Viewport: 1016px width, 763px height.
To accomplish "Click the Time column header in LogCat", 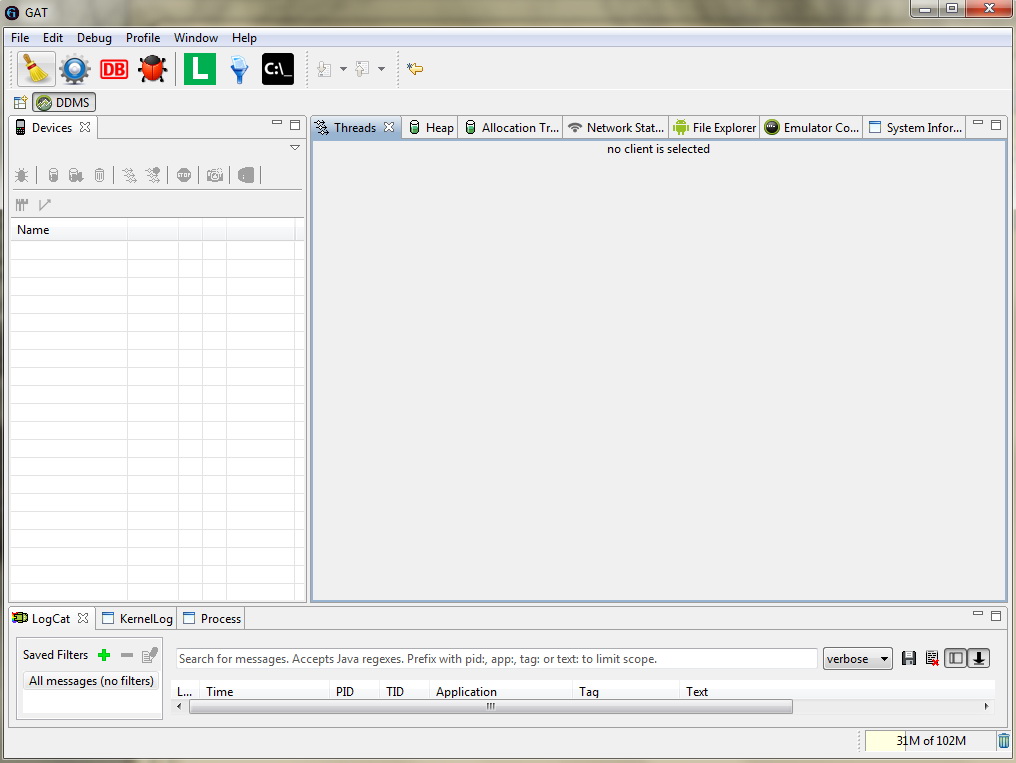I will 264,692.
